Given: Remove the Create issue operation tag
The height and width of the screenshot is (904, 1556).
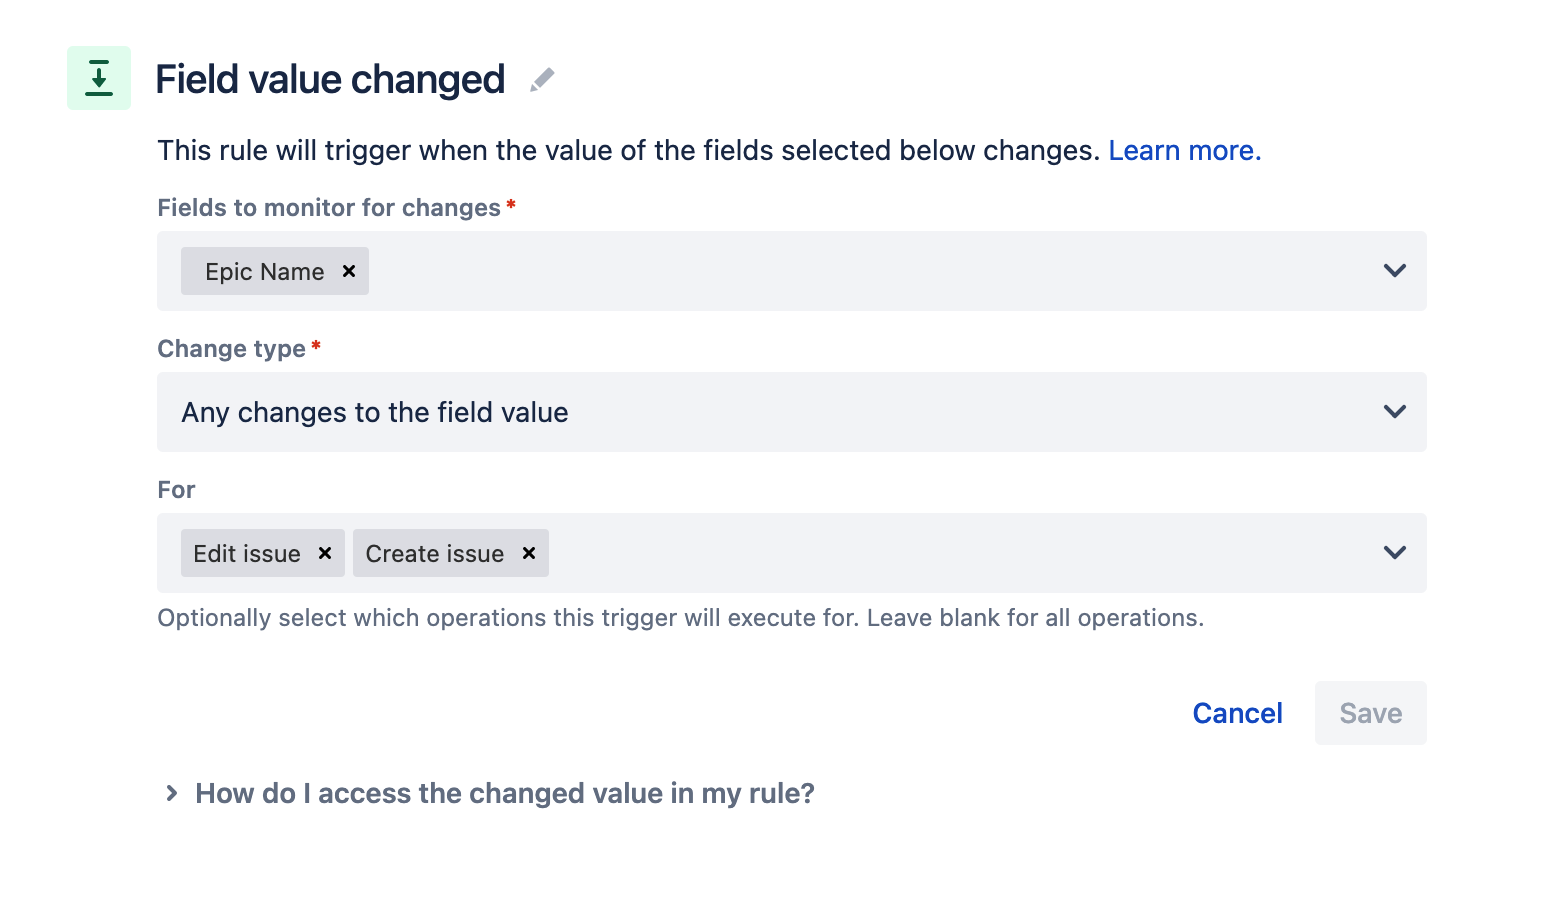Looking at the screenshot, I should [529, 553].
